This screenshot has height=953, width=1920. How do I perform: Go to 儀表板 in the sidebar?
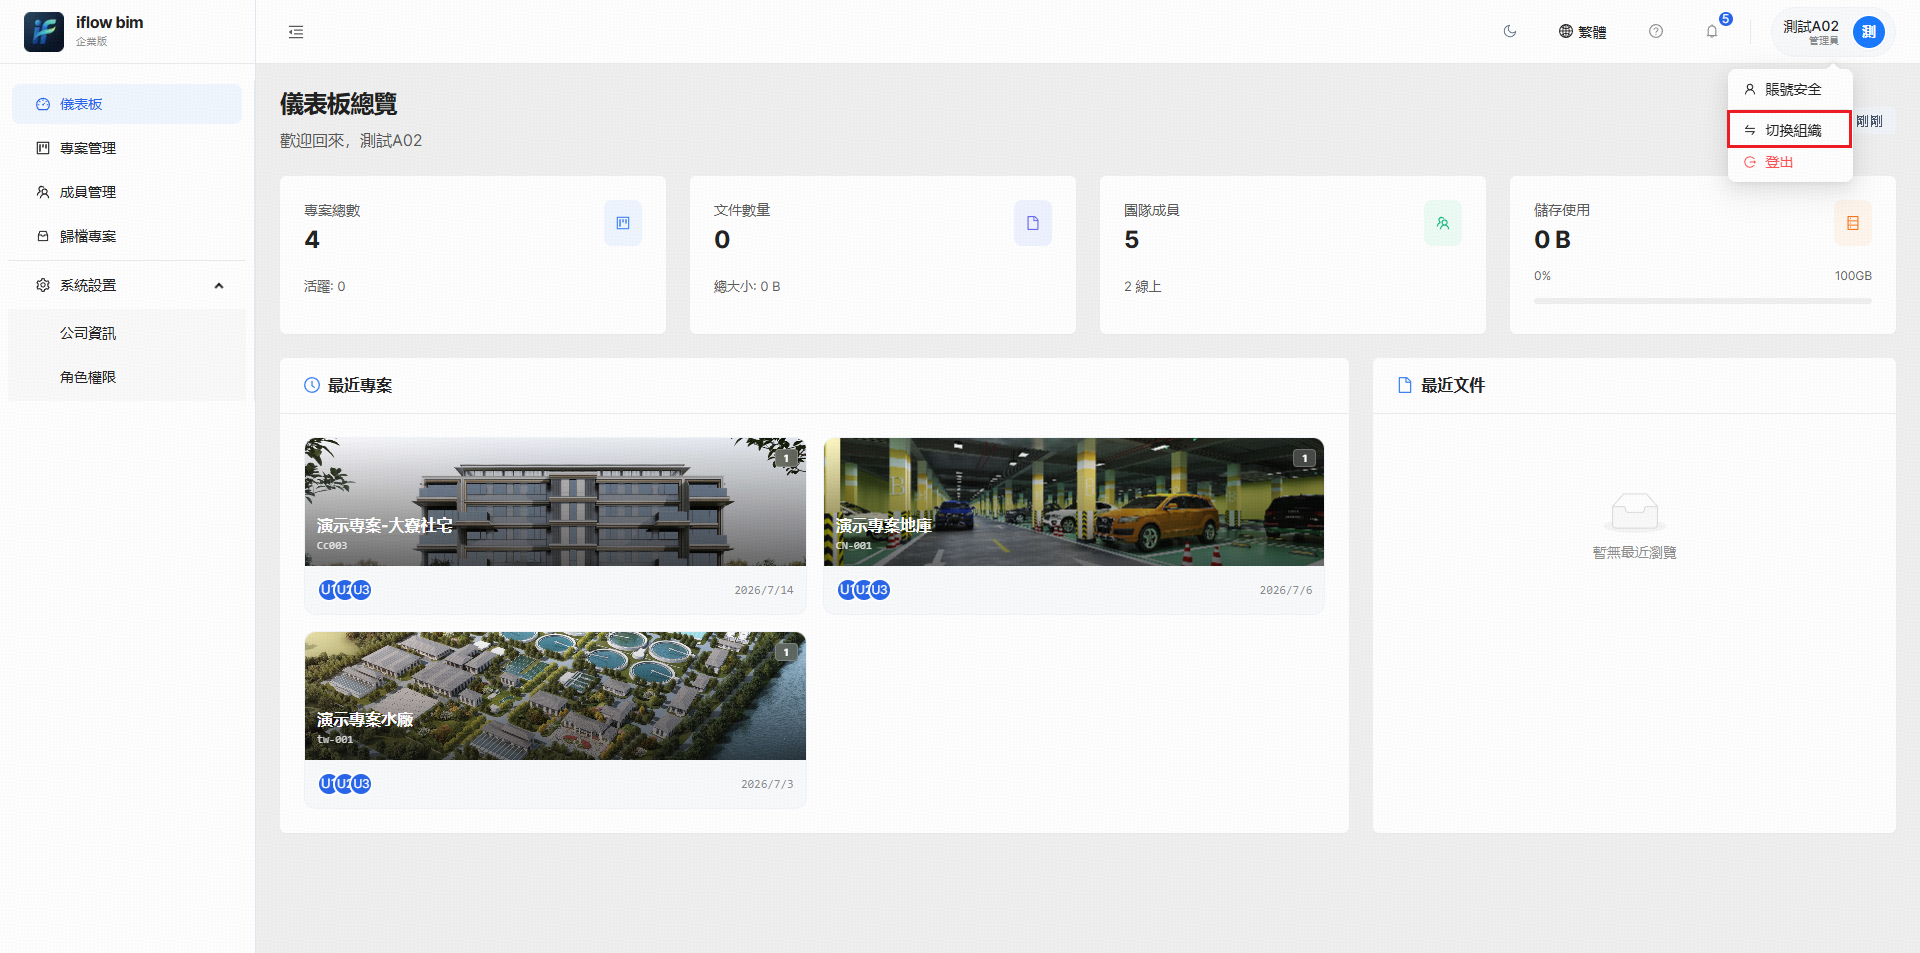[x=127, y=104]
